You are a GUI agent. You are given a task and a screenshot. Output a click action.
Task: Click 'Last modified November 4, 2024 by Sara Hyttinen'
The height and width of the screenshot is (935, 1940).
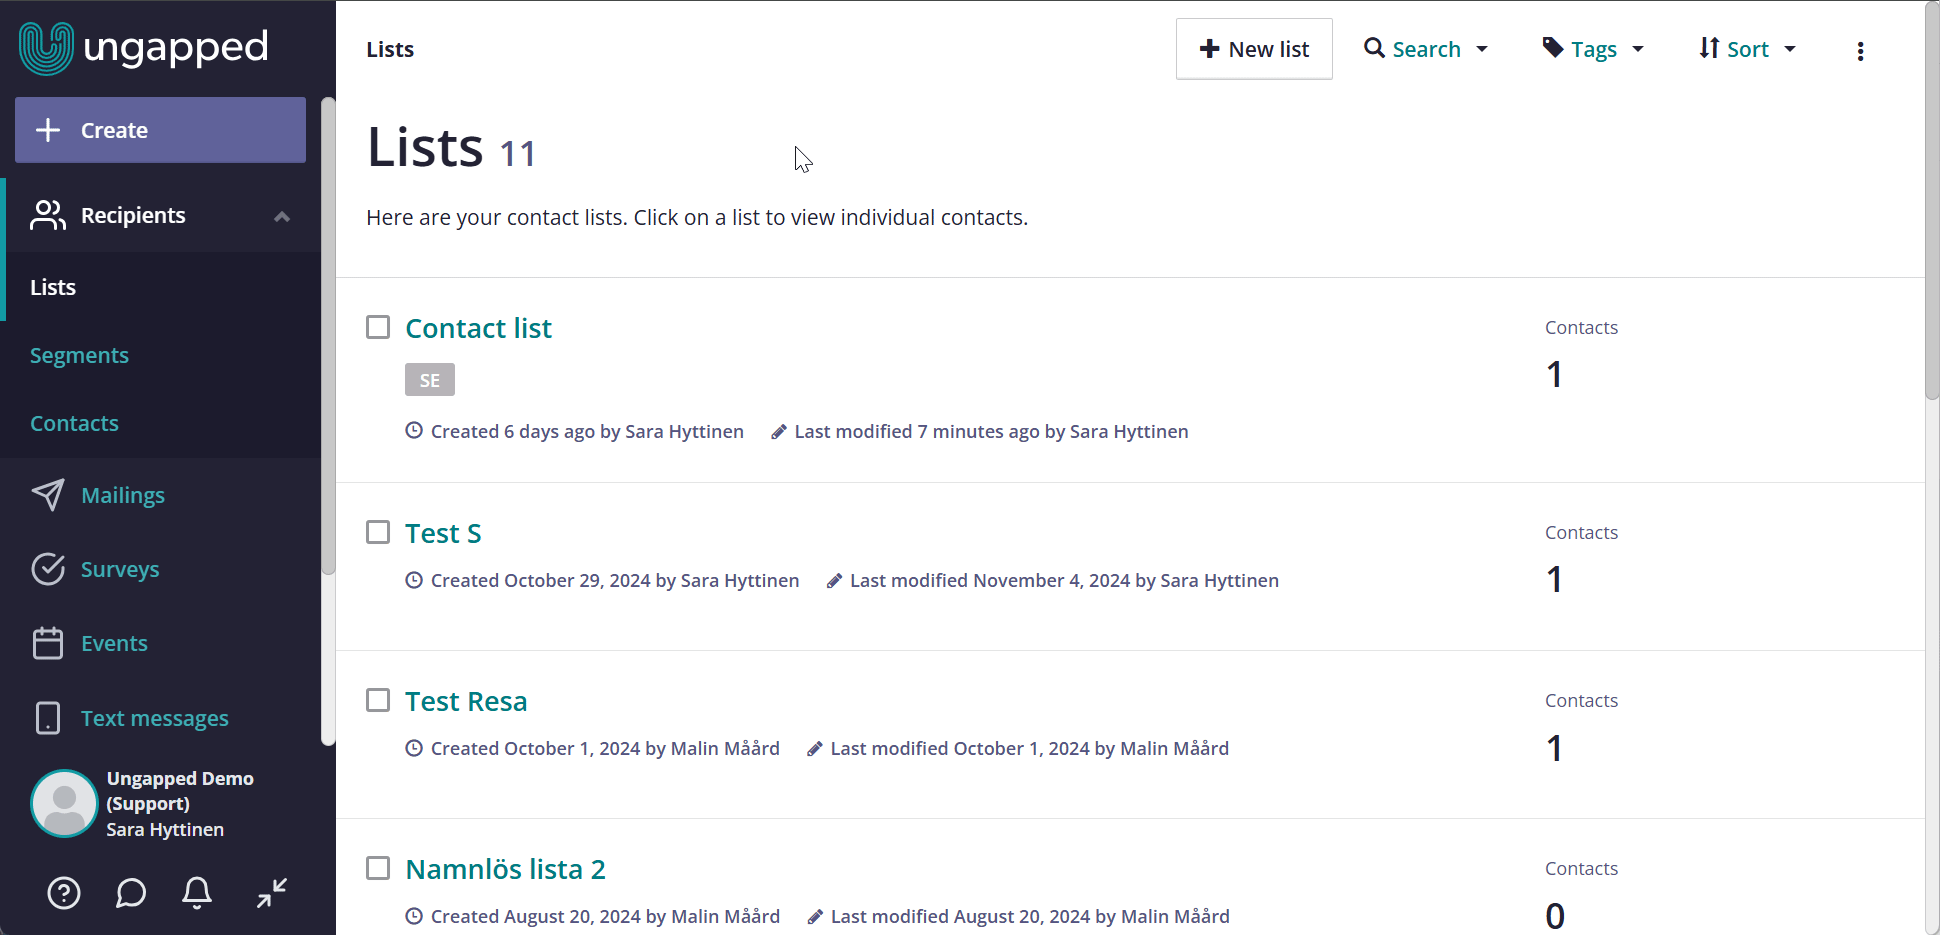(1064, 580)
